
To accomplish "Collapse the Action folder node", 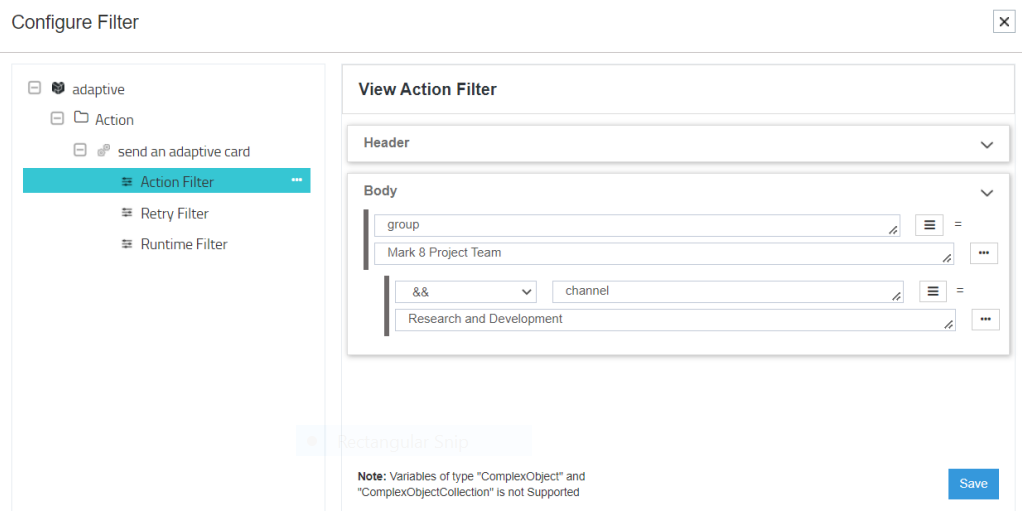I will coord(57,119).
